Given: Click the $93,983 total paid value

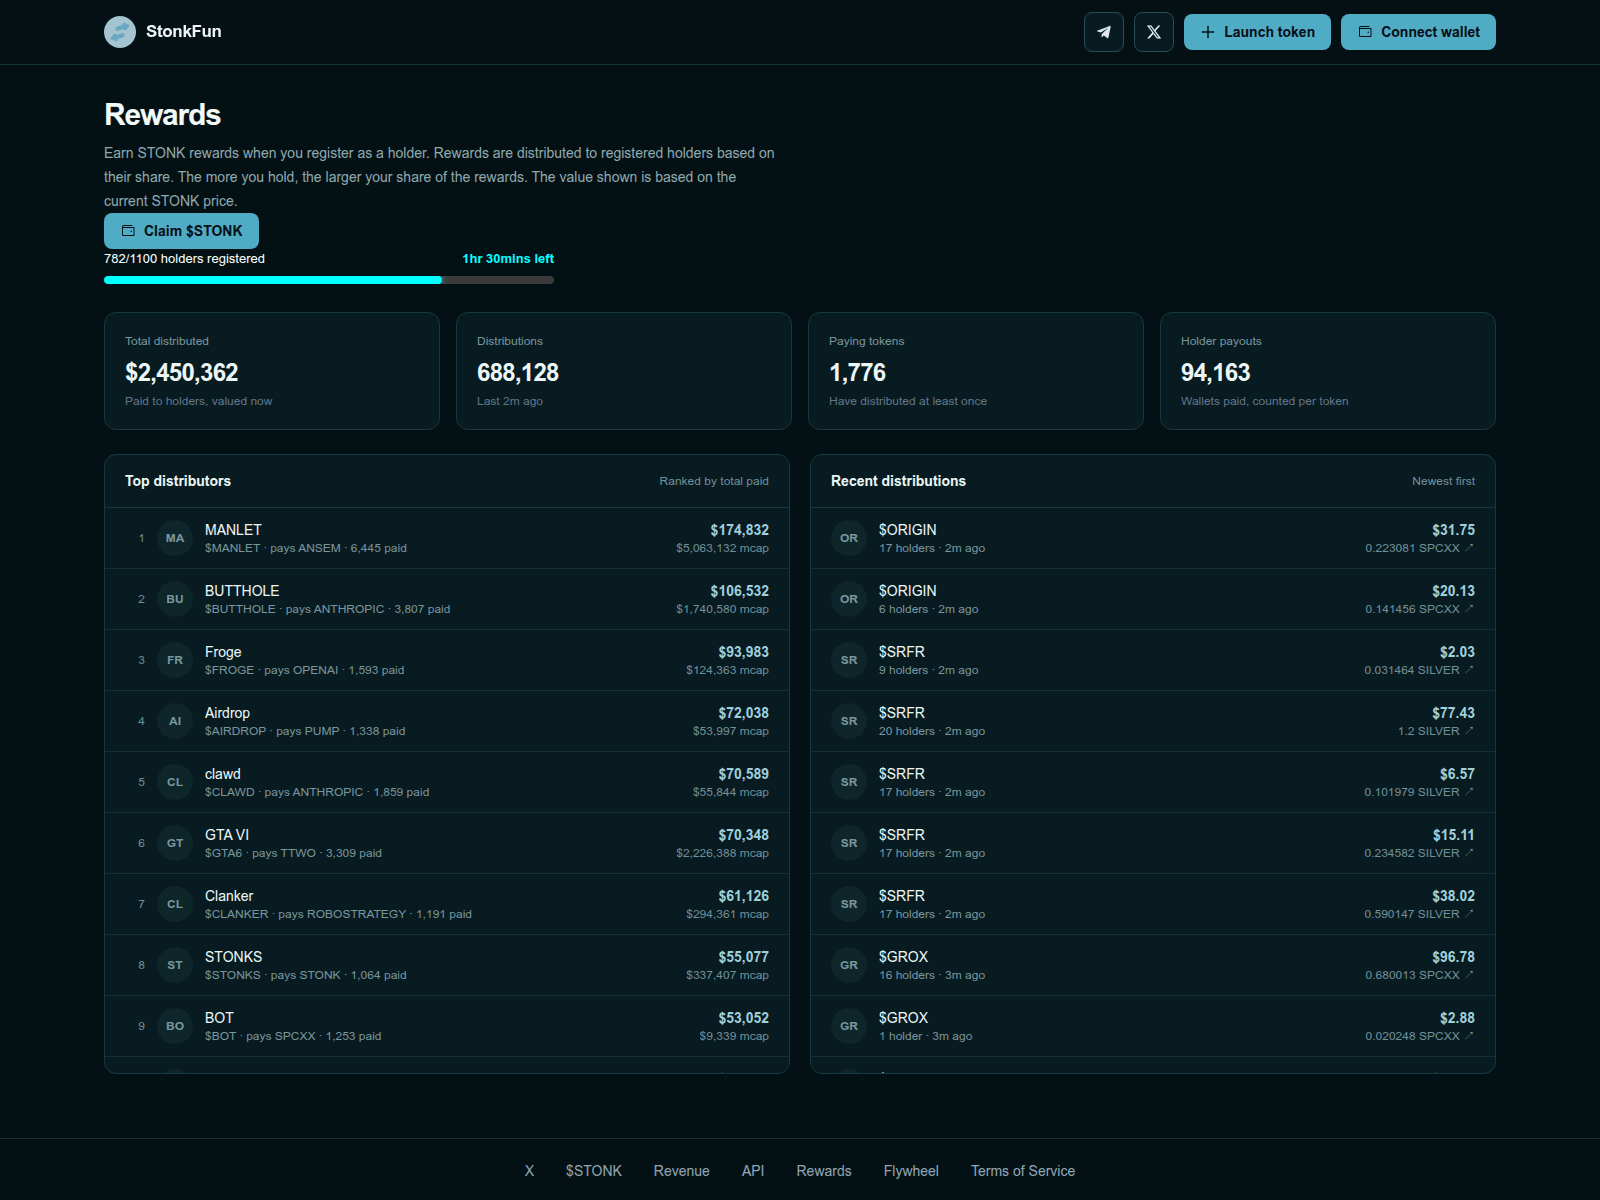Looking at the screenshot, I should coord(744,652).
